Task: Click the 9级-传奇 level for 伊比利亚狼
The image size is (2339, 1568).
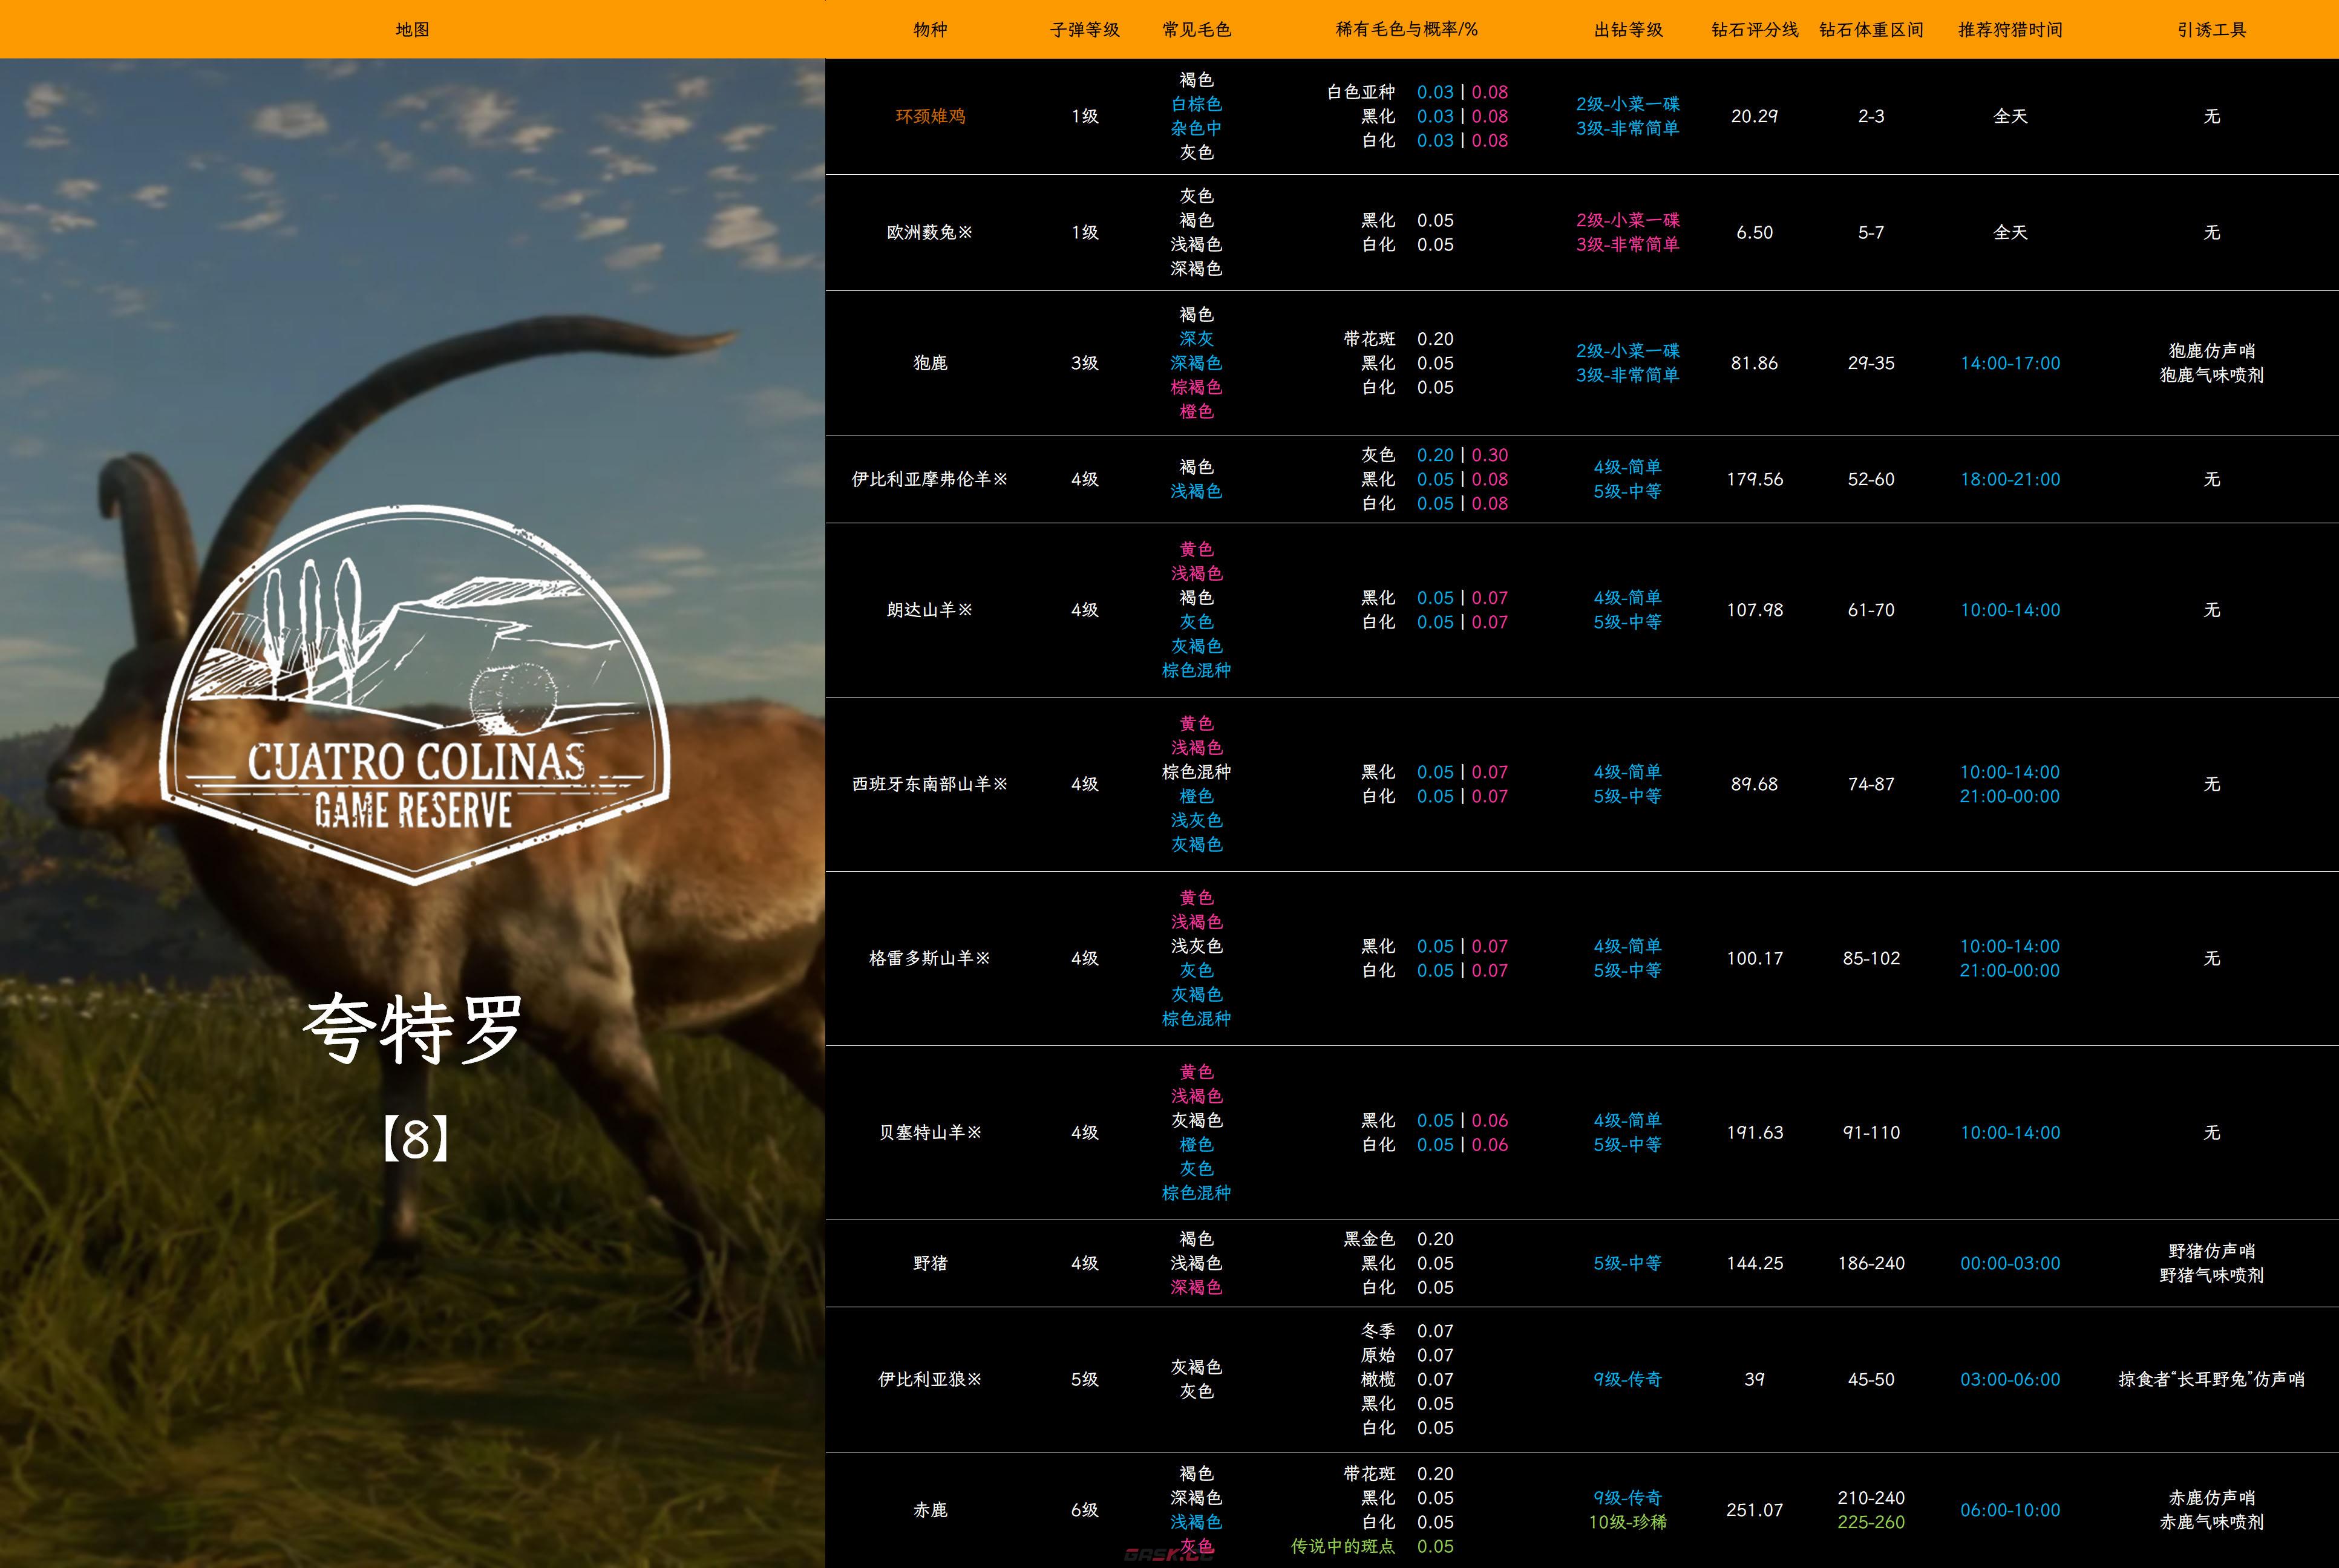Action: [1627, 1379]
